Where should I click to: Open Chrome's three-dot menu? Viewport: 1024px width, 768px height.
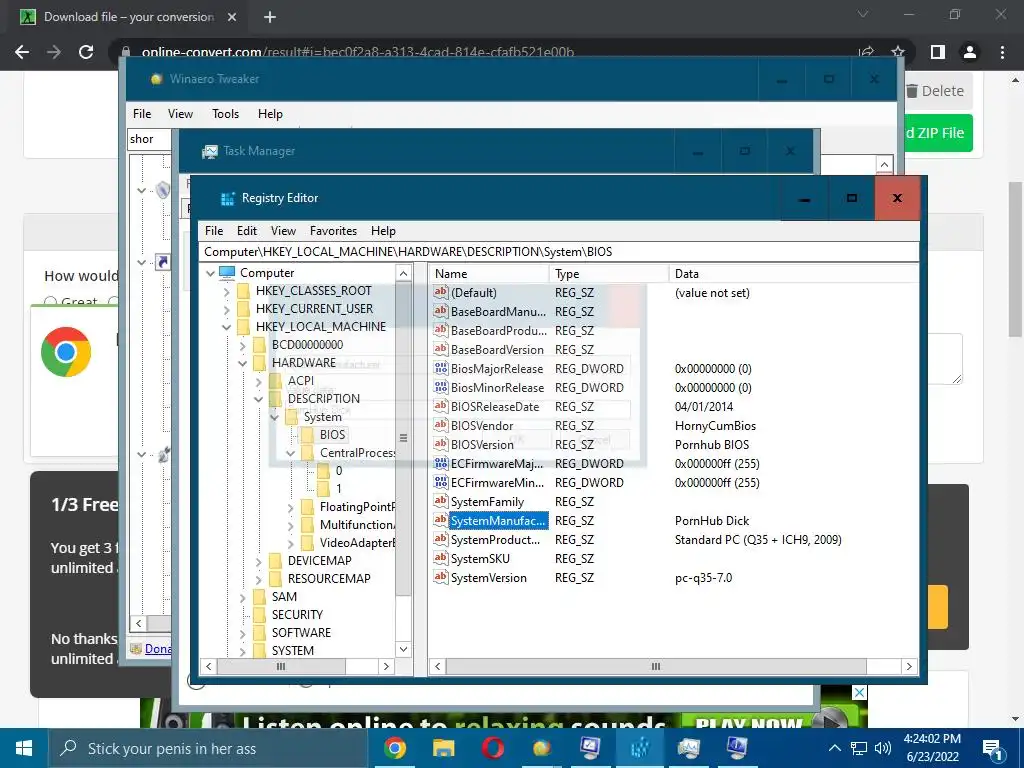tap(1002, 52)
